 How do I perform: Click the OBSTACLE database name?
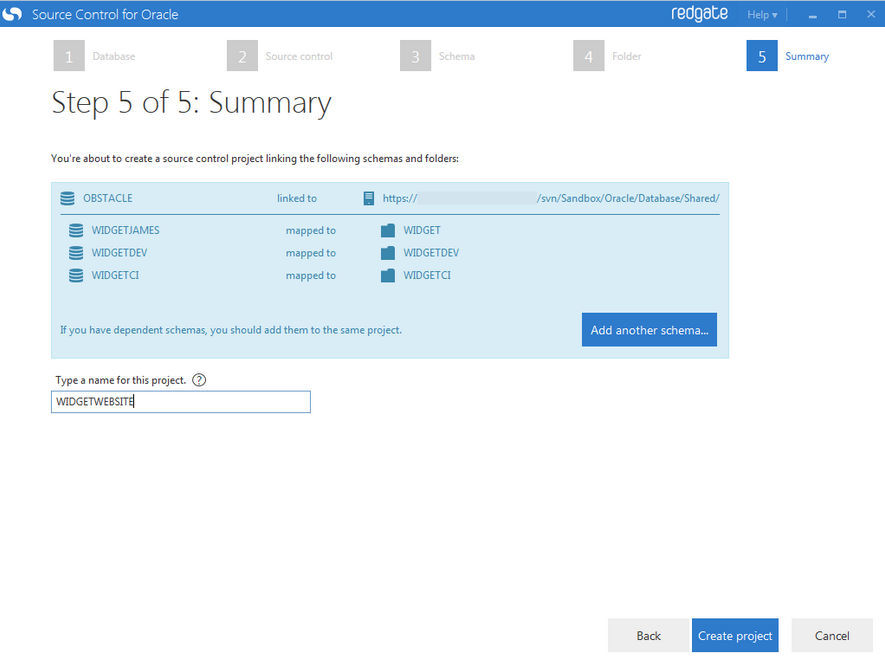tap(108, 199)
